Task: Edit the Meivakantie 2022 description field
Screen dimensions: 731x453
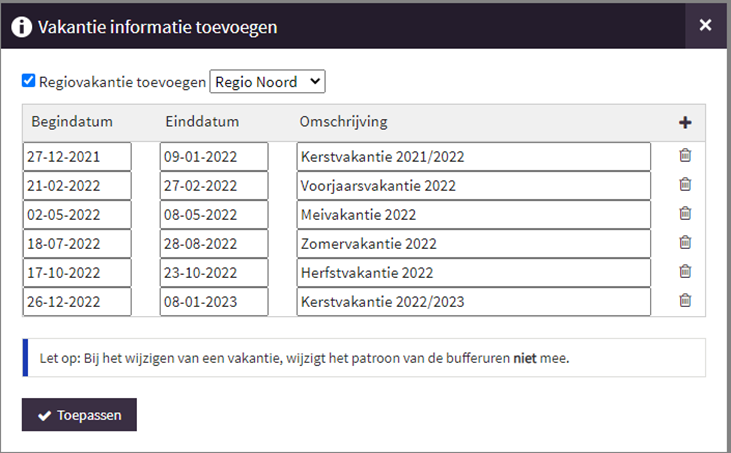Action: pyautogui.click(x=474, y=214)
